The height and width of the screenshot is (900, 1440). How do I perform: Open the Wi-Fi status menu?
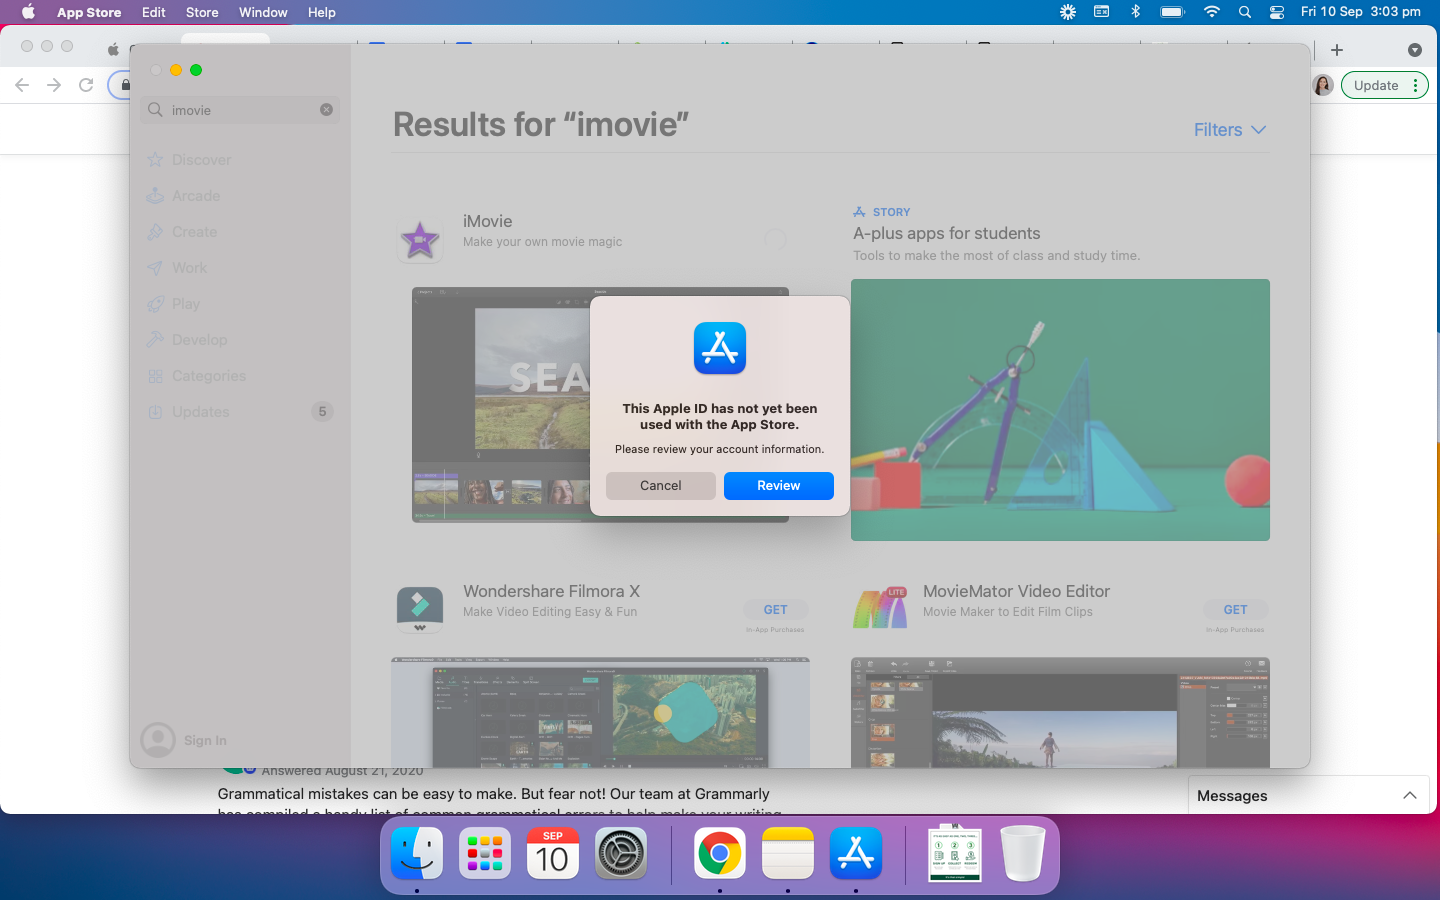[1211, 12]
